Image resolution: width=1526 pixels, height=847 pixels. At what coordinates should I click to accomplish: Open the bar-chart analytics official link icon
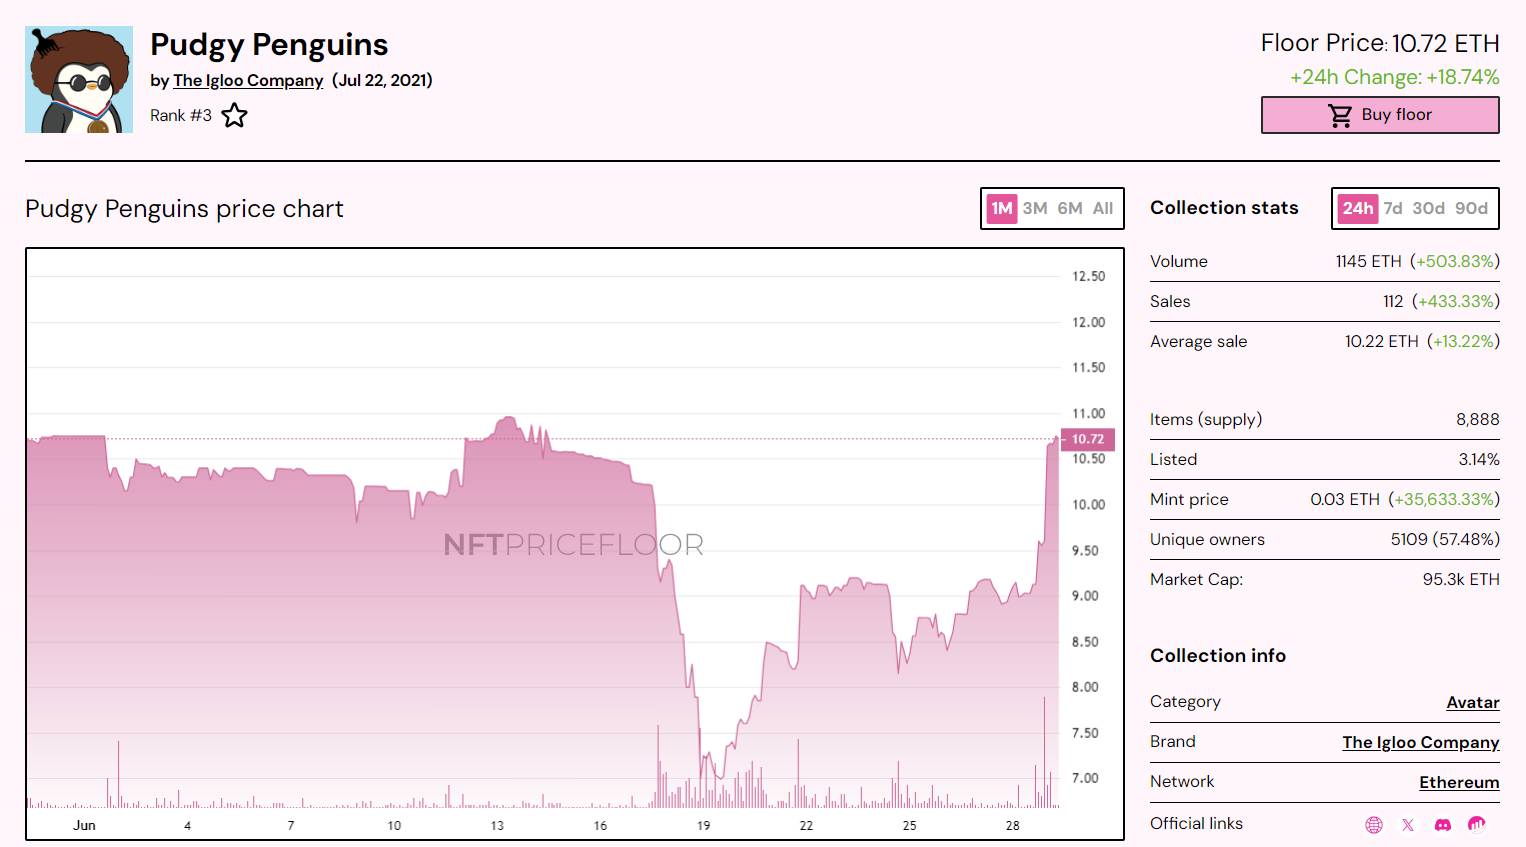point(1476,825)
